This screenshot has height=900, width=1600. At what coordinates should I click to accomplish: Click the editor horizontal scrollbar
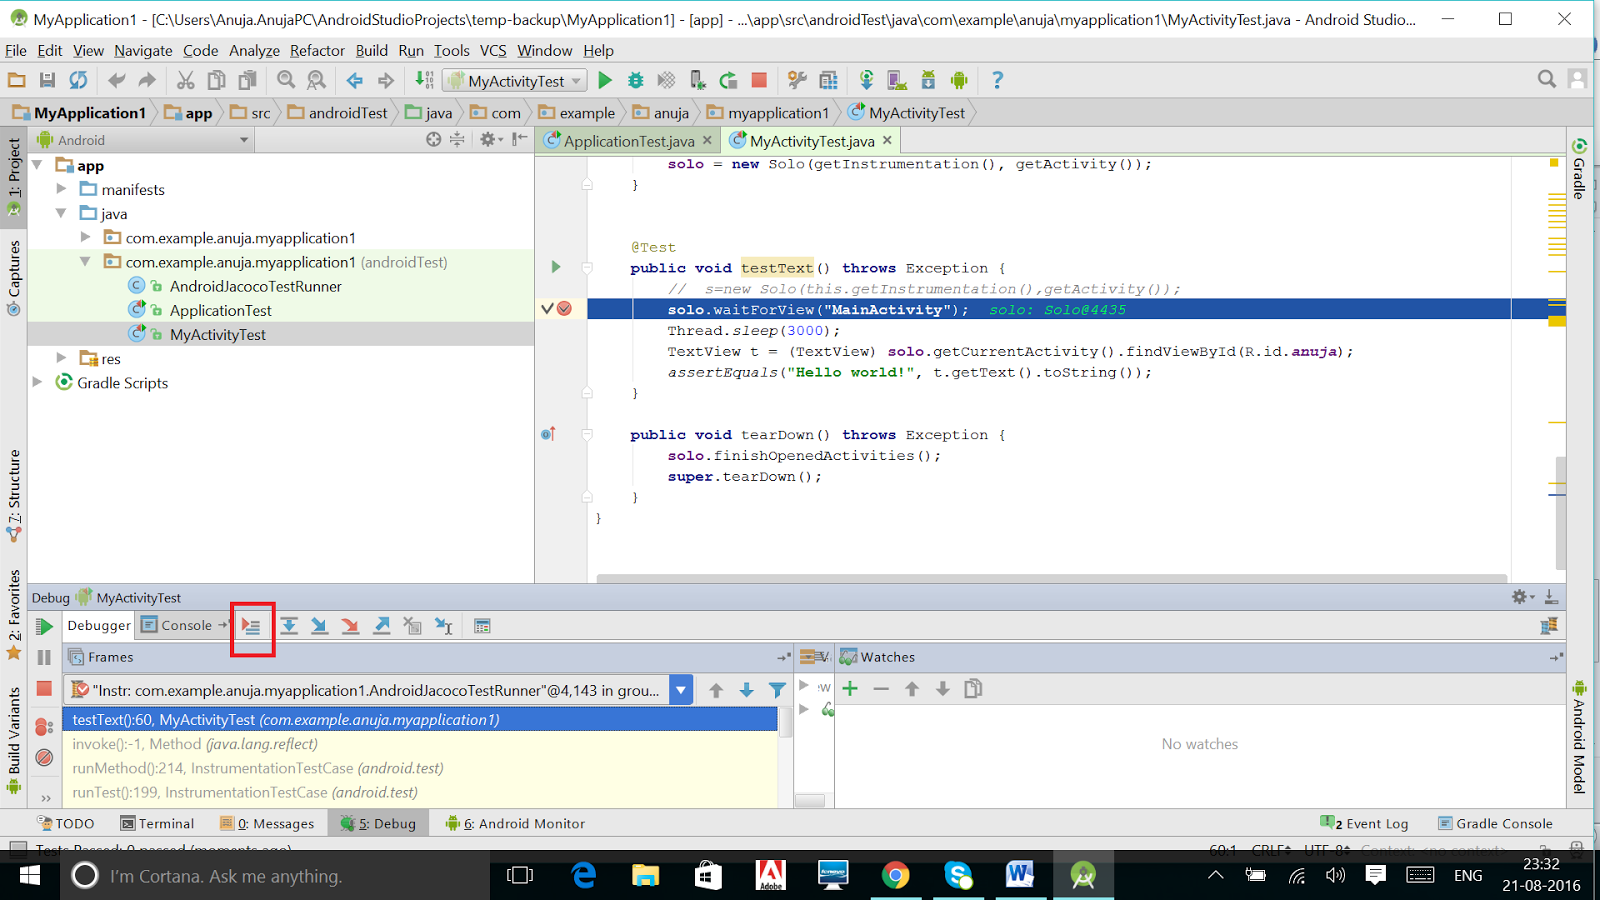click(1051, 579)
